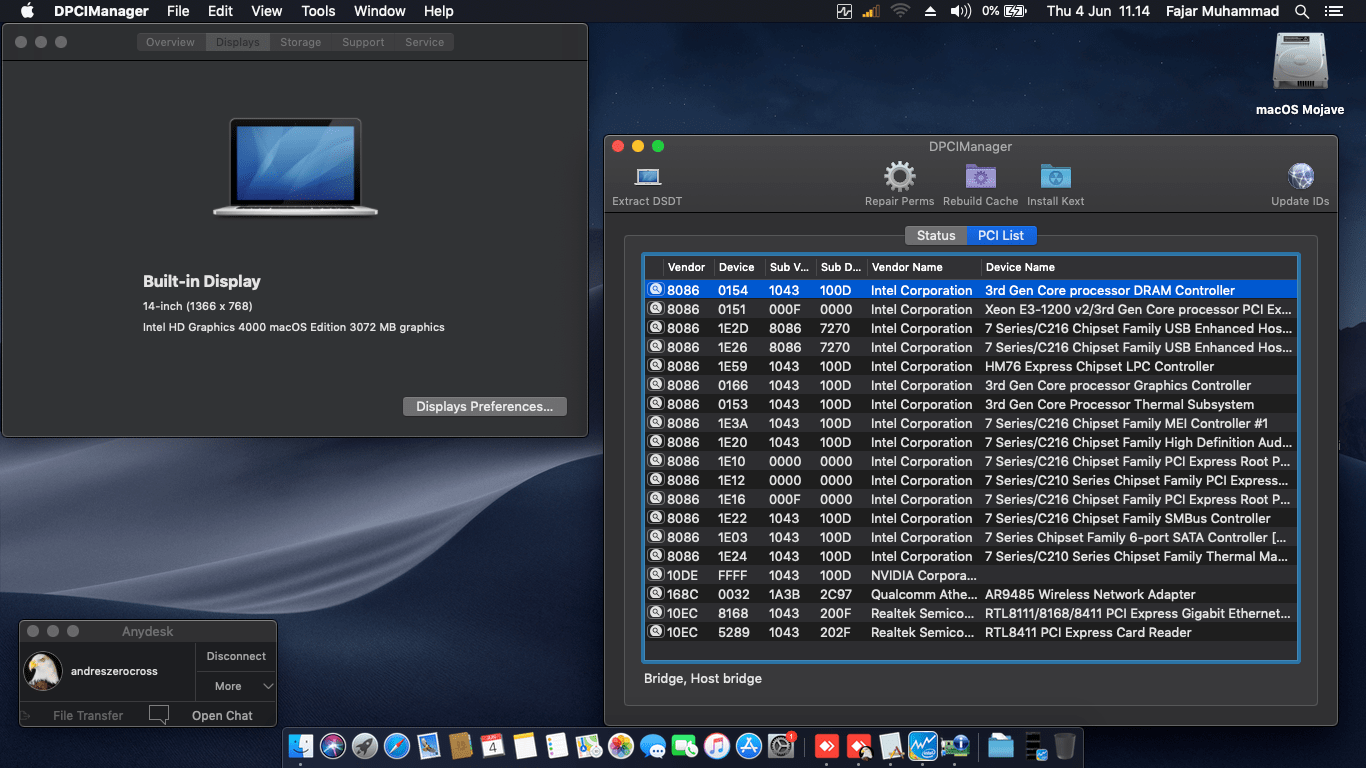Click the eject icon in menu bar
The height and width of the screenshot is (768, 1366).
click(930, 11)
